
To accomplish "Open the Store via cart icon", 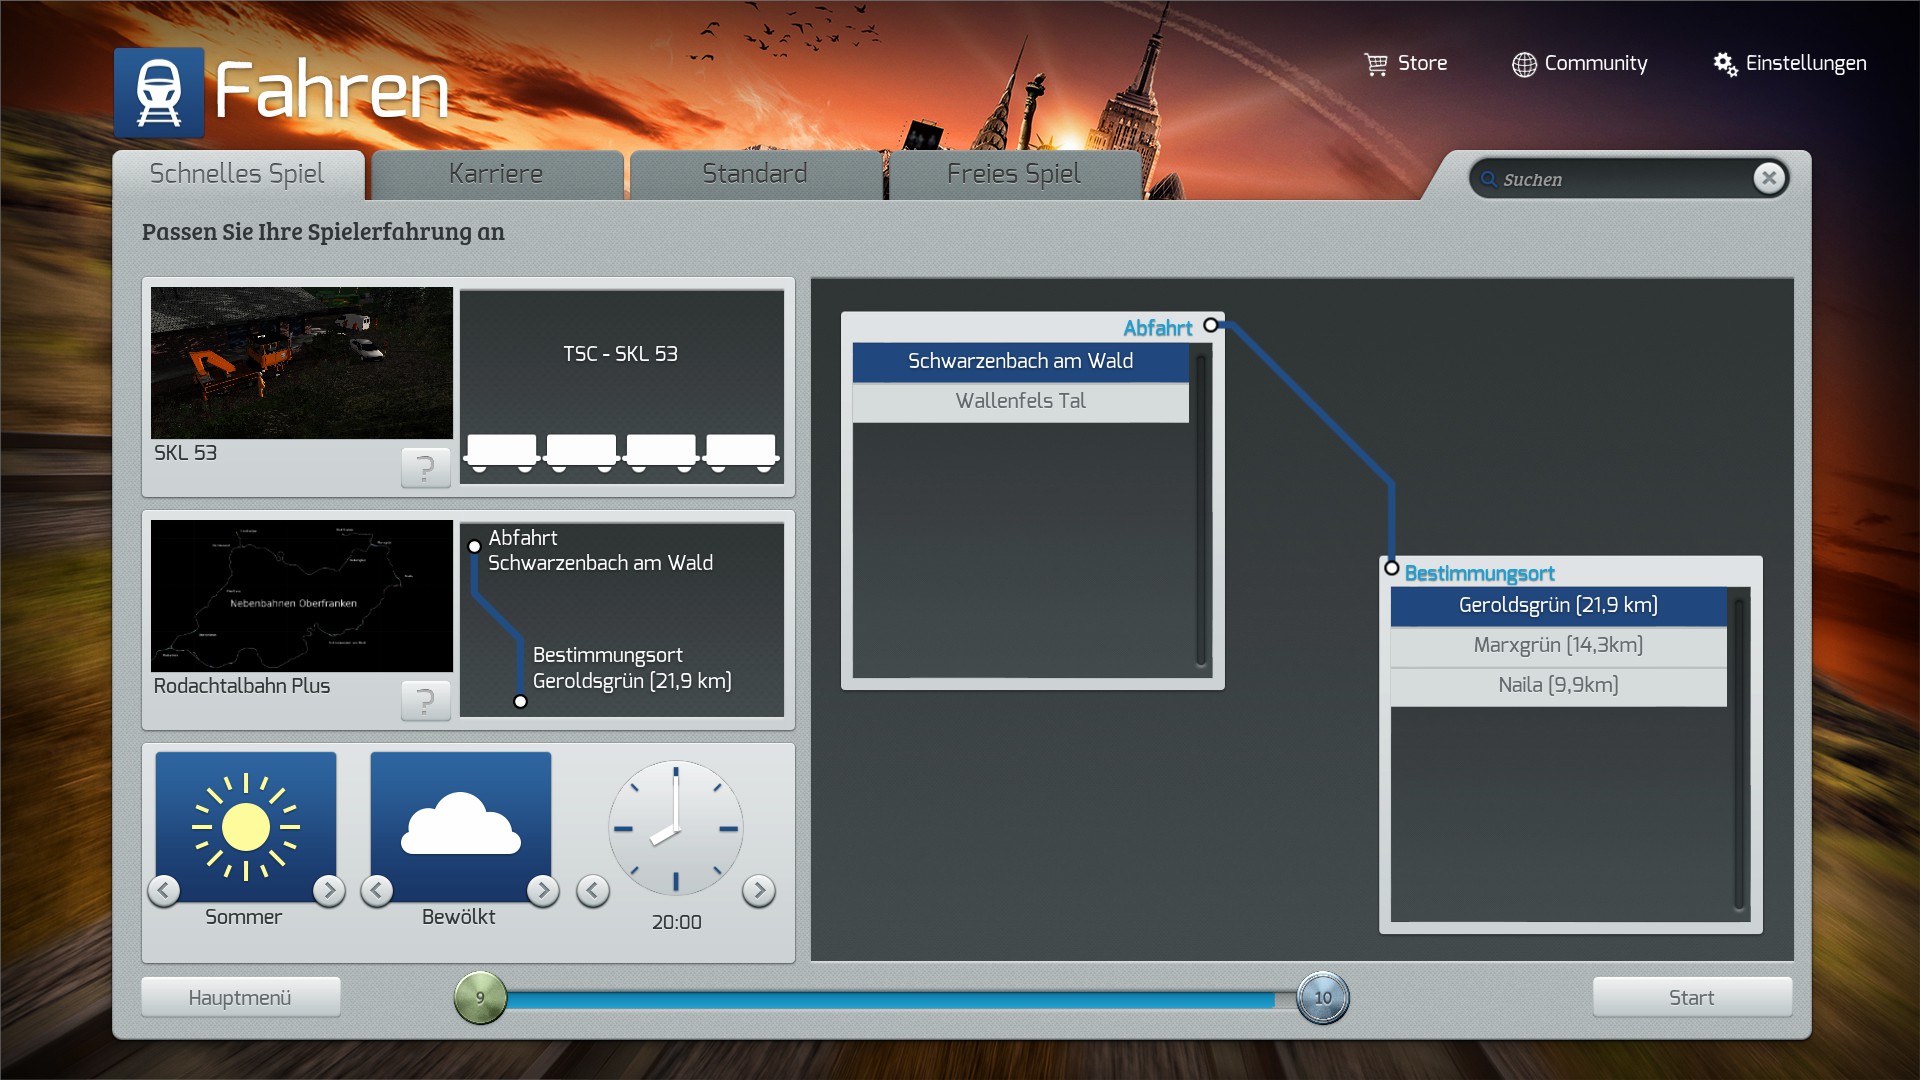I will pos(1376,64).
